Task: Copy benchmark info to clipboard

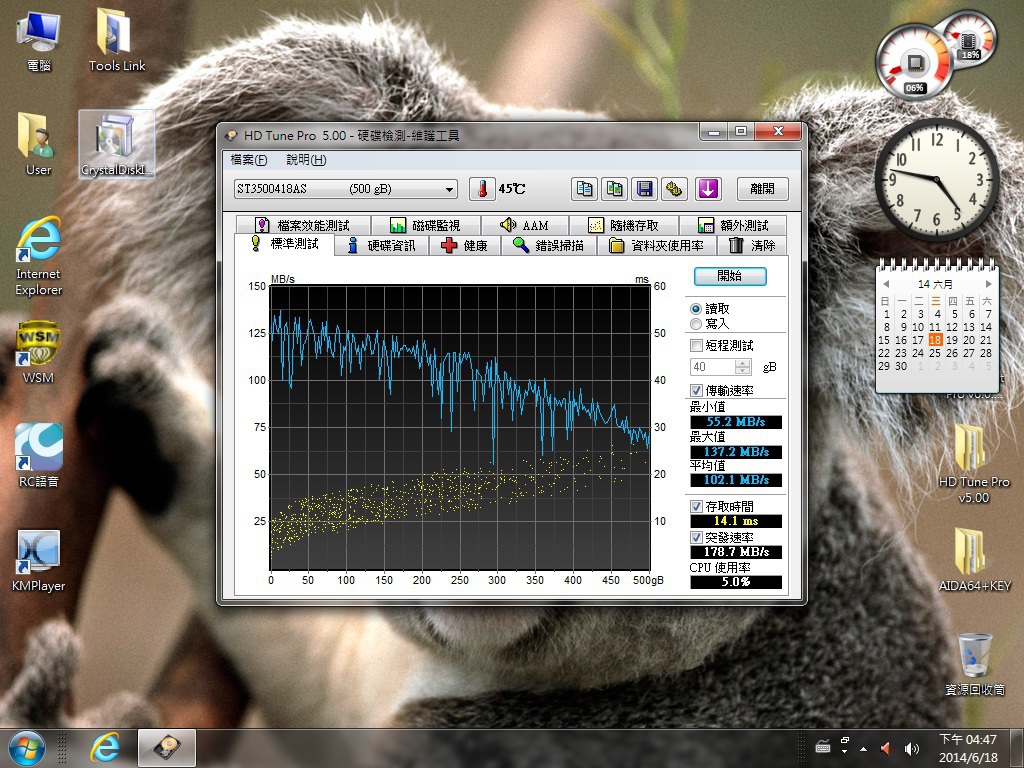Action: (x=584, y=189)
